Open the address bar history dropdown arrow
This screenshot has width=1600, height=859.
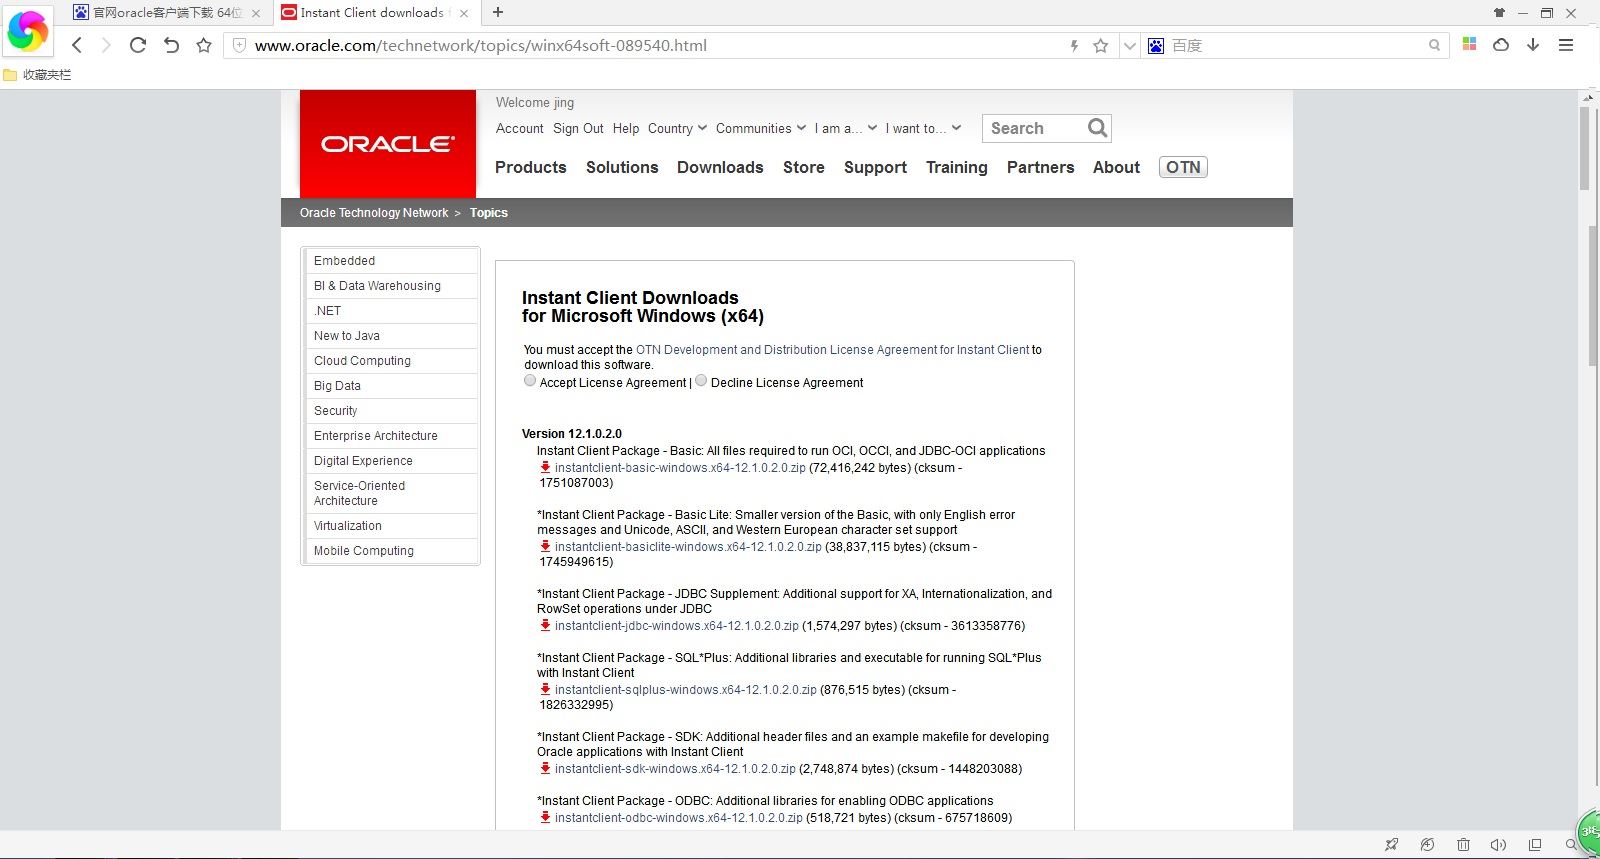1130,46
